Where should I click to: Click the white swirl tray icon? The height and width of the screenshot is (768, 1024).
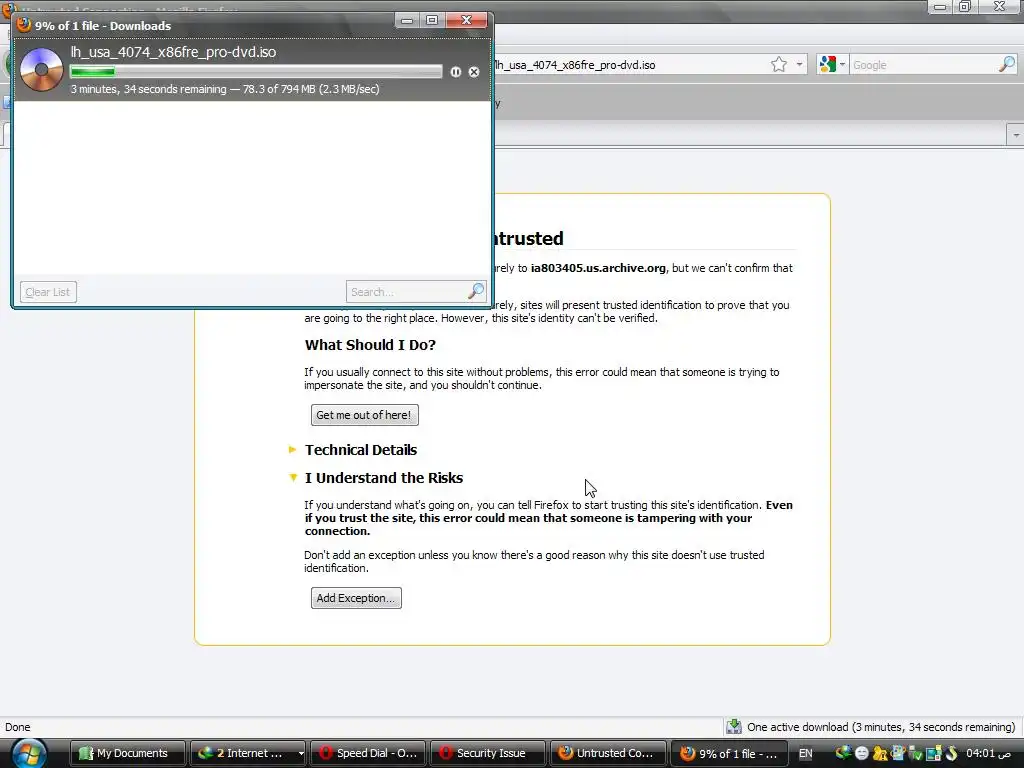[952, 753]
